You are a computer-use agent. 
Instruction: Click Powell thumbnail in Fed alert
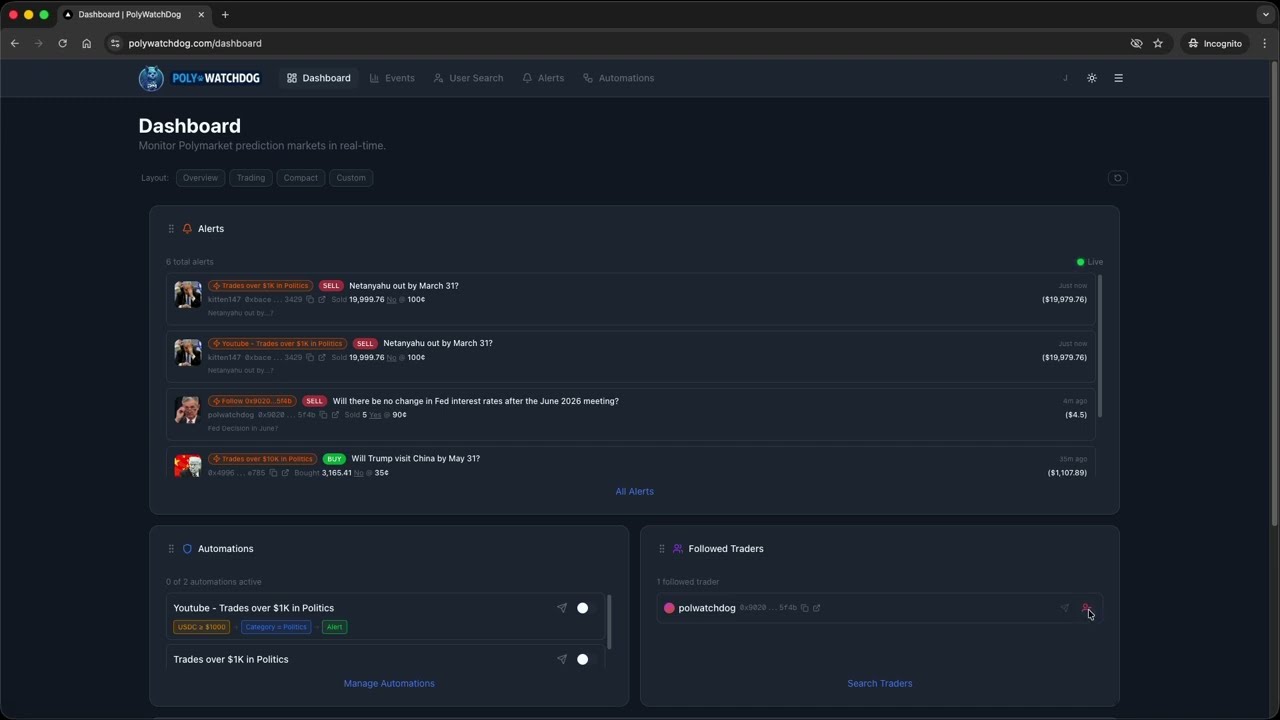pyautogui.click(x=187, y=410)
